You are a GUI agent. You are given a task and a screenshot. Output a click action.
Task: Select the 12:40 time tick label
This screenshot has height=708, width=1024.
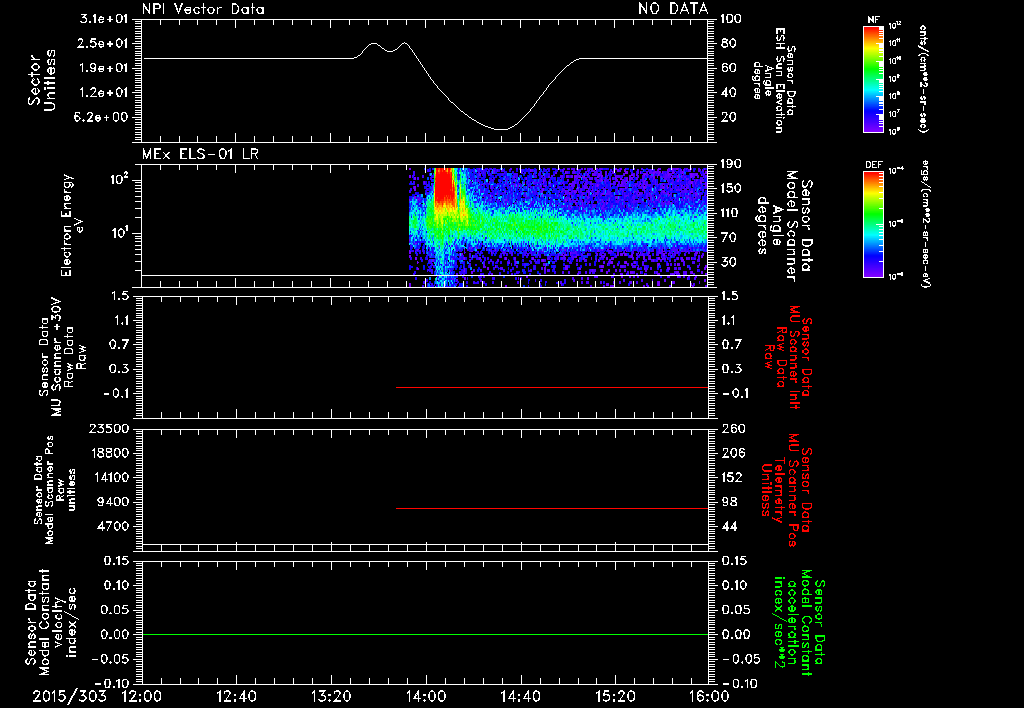236,696
